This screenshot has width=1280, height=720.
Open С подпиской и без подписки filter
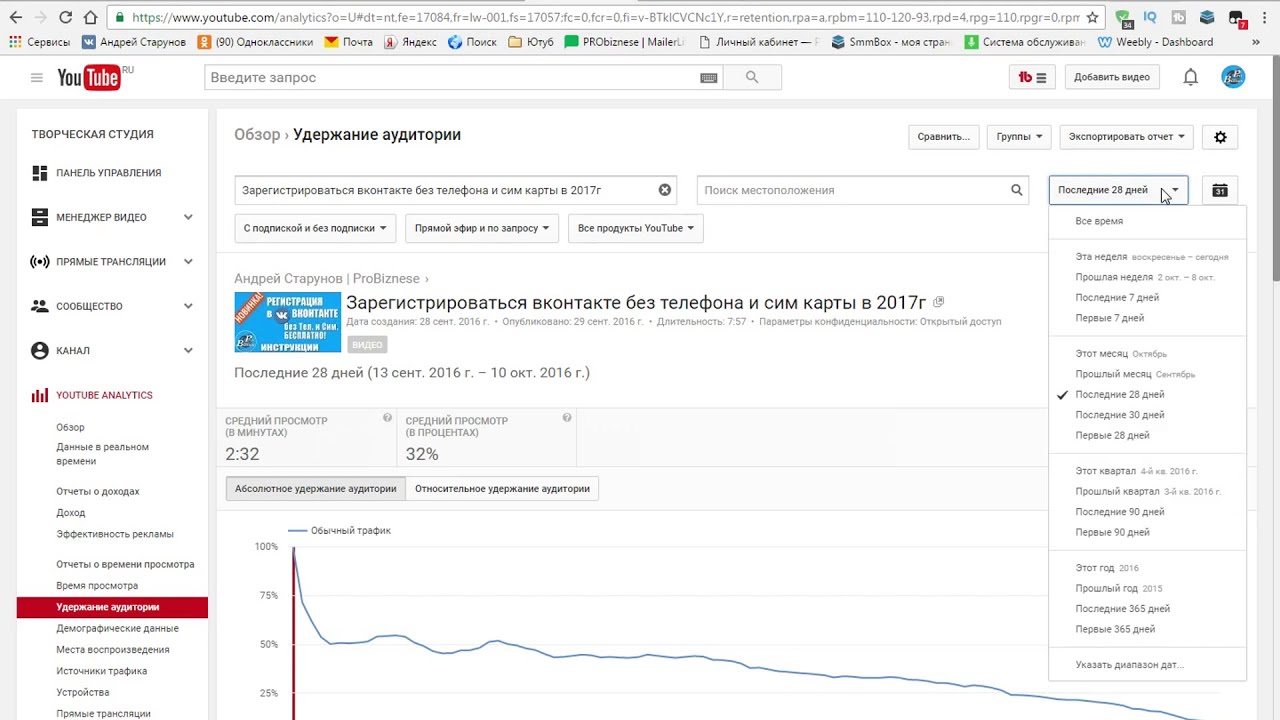coord(315,228)
